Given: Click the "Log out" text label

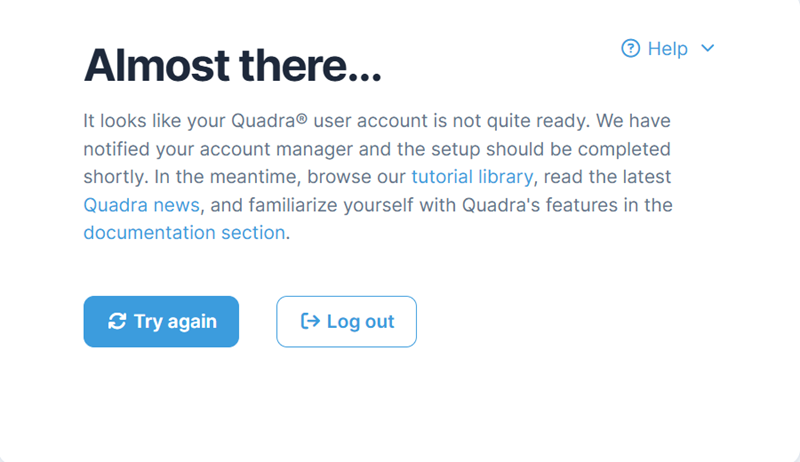Looking at the screenshot, I should click(x=360, y=321).
